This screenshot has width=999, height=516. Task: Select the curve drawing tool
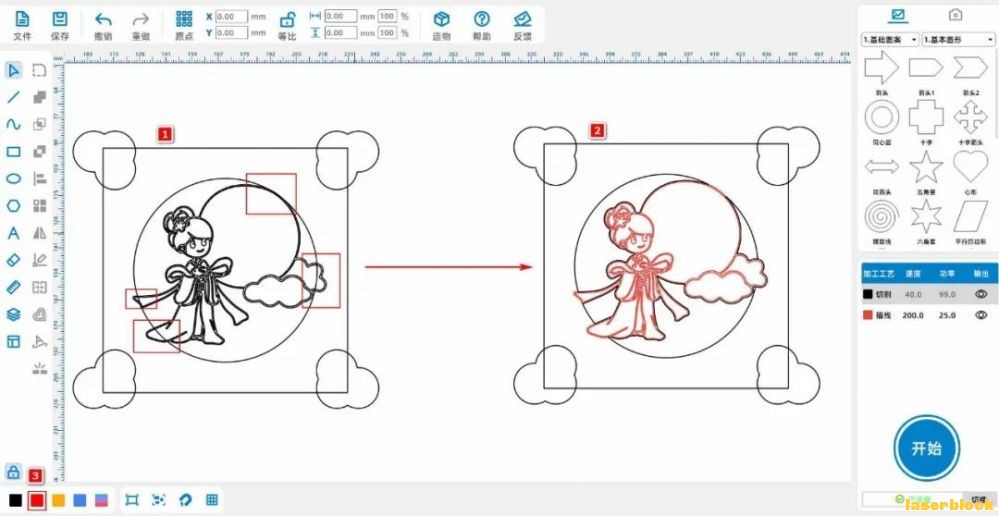click(13, 124)
